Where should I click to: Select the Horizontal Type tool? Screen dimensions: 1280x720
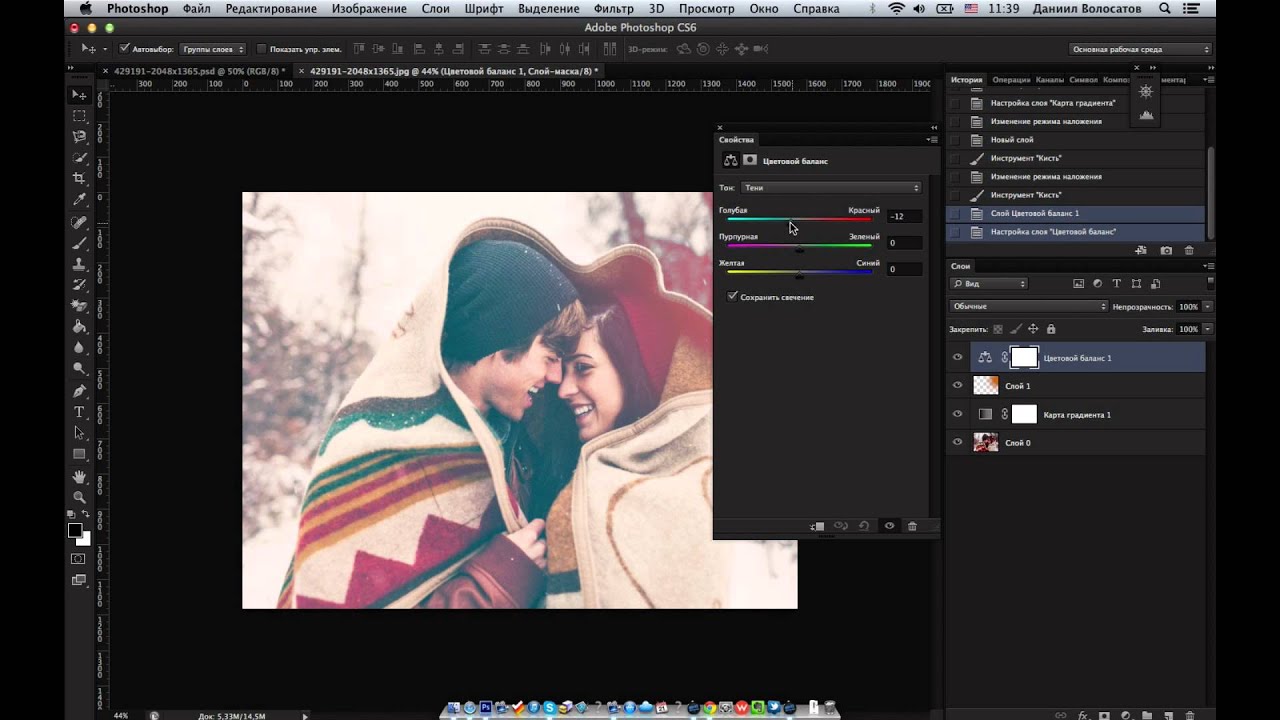(79, 412)
